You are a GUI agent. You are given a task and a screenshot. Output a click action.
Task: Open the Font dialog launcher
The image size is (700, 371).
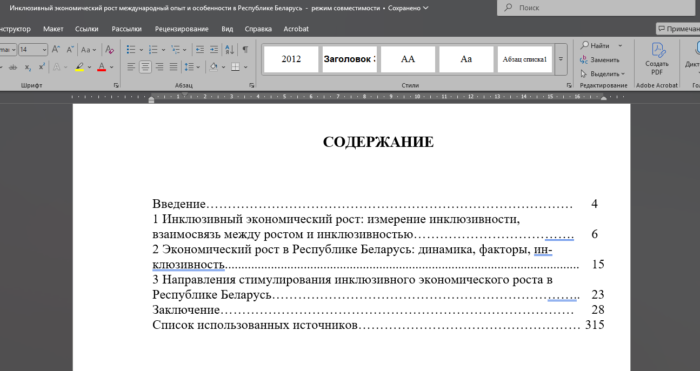[x=117, y=85]
